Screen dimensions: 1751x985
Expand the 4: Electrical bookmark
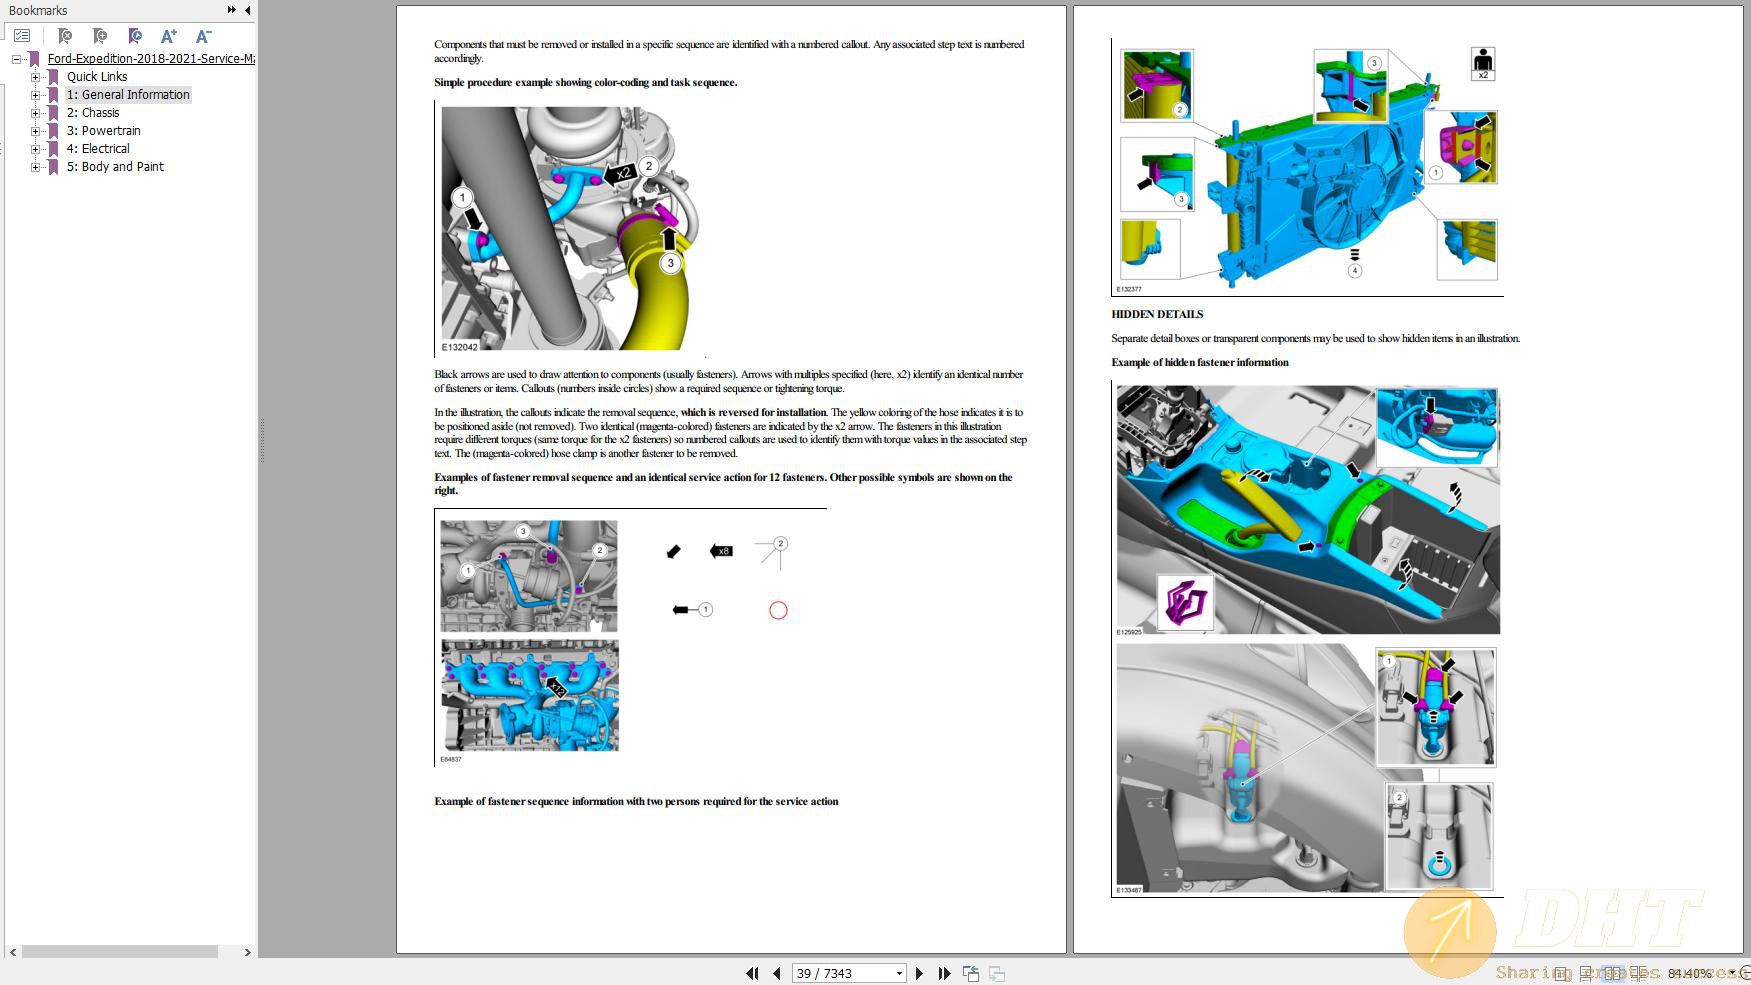35,149
